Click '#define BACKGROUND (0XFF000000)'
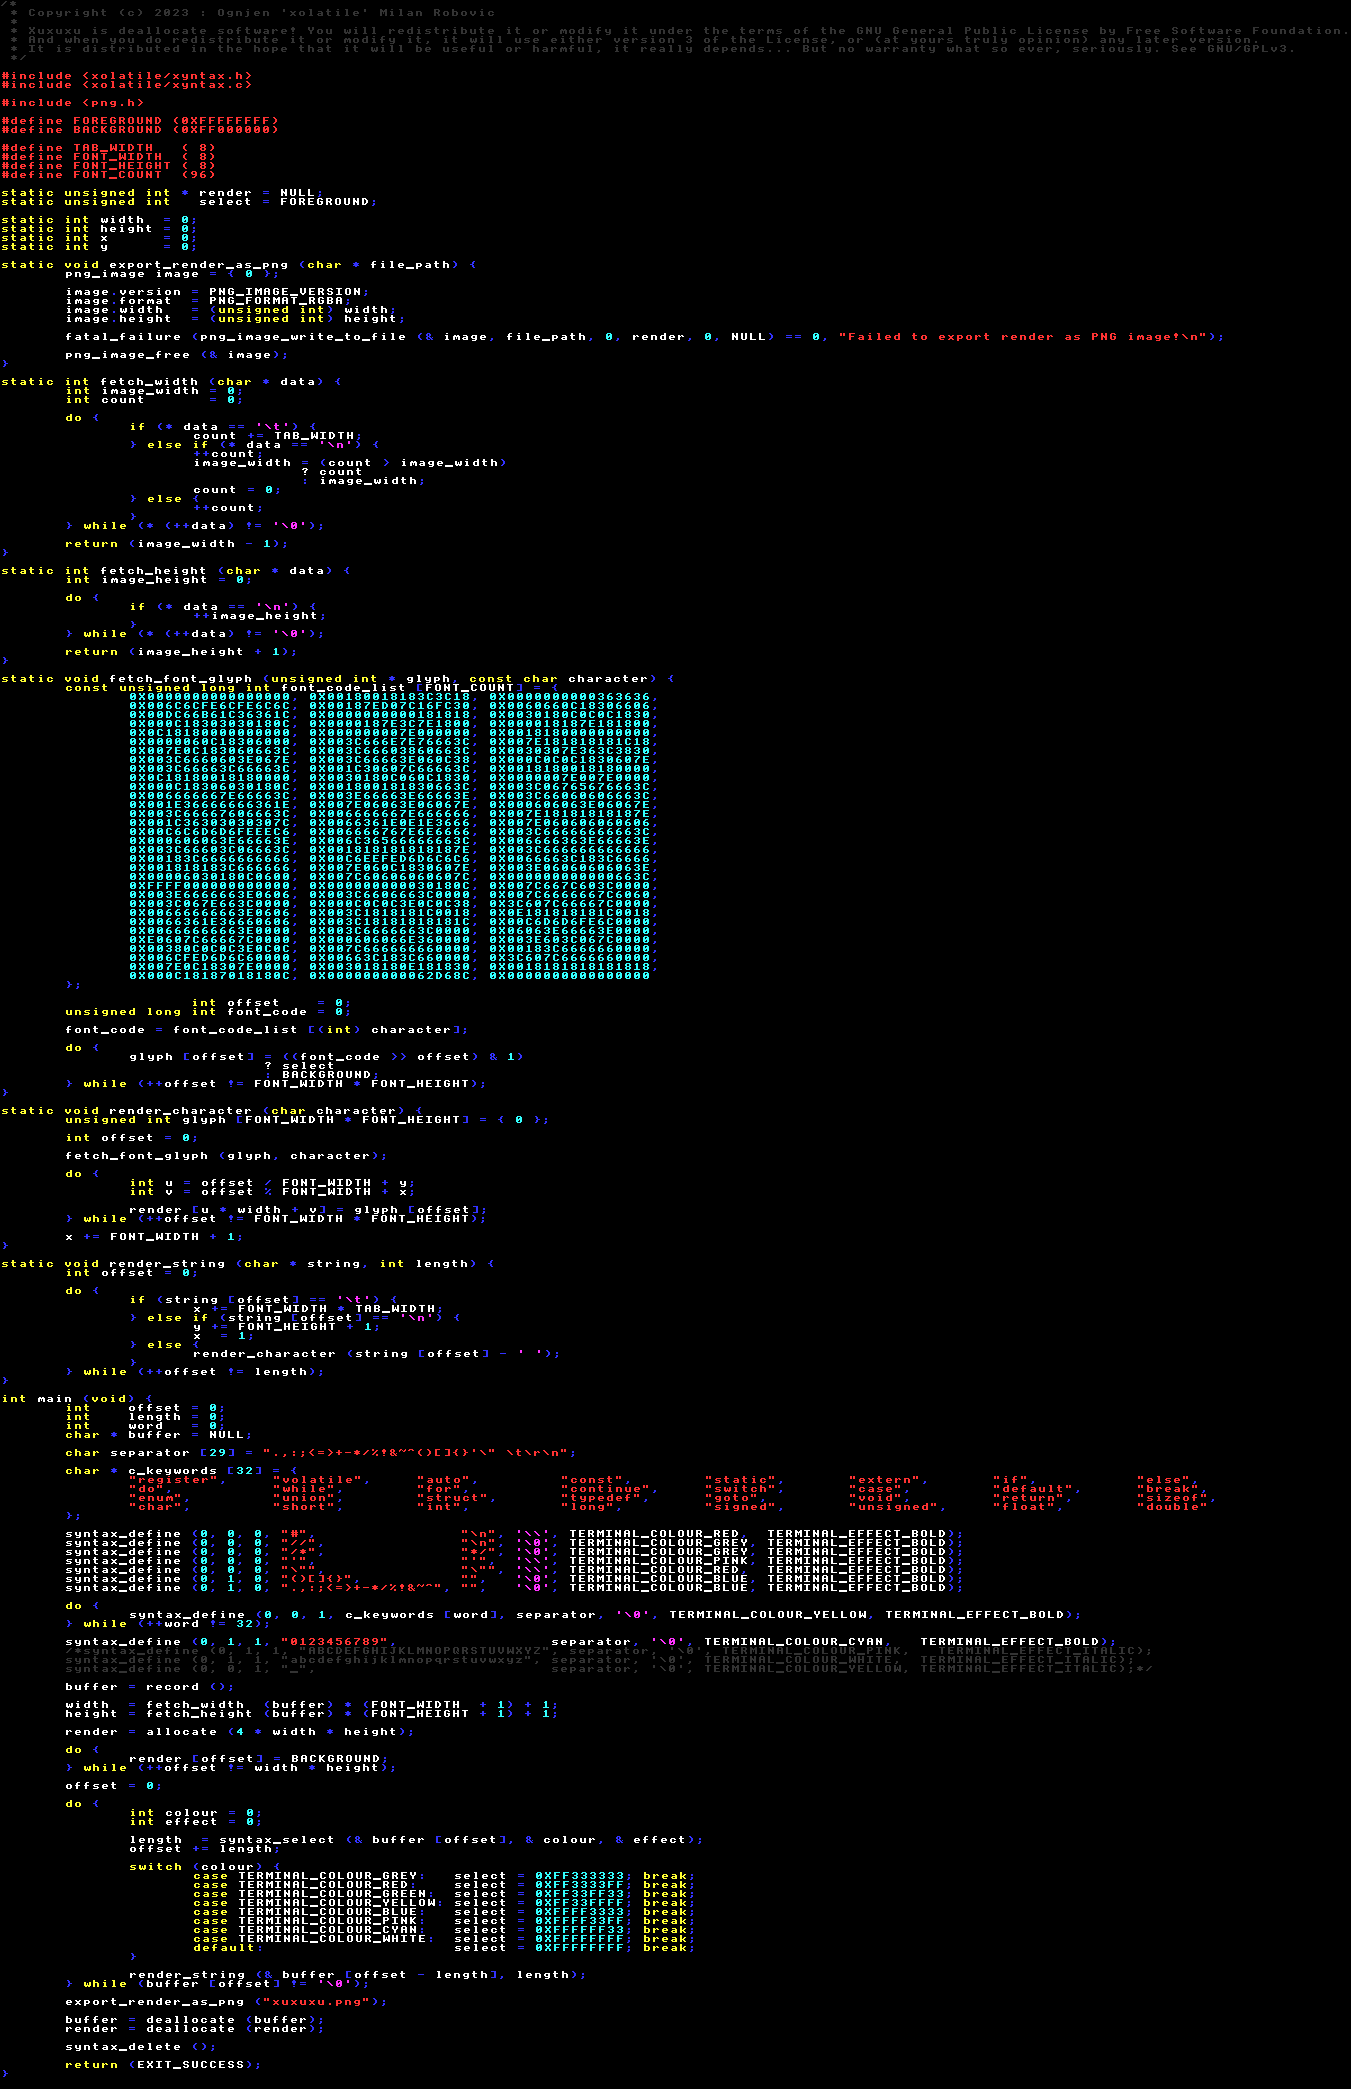This screenshot has height=2089, width=1351. [x=140, y=130]
